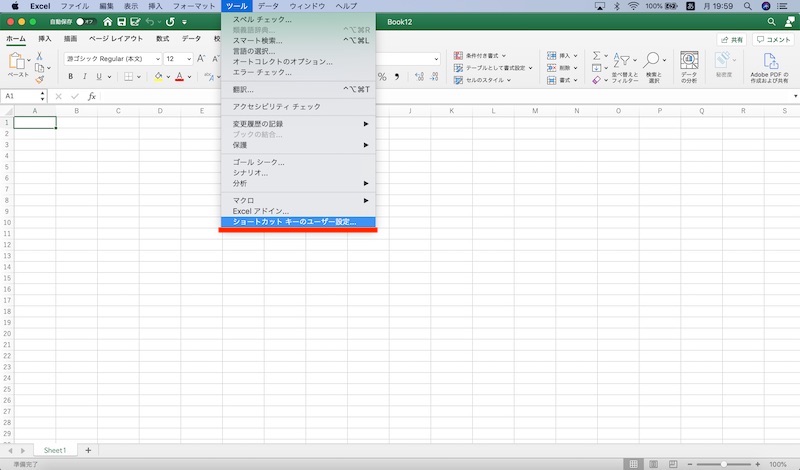Click the Cut scissors icon
Viewport: 800px width, 470px height.
point(39,56)
